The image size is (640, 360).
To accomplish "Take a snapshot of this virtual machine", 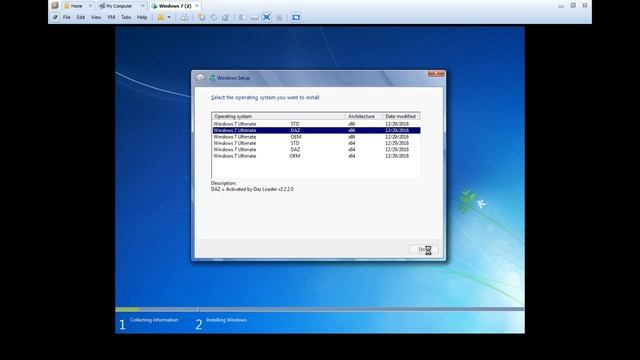I will coord(202,17).
